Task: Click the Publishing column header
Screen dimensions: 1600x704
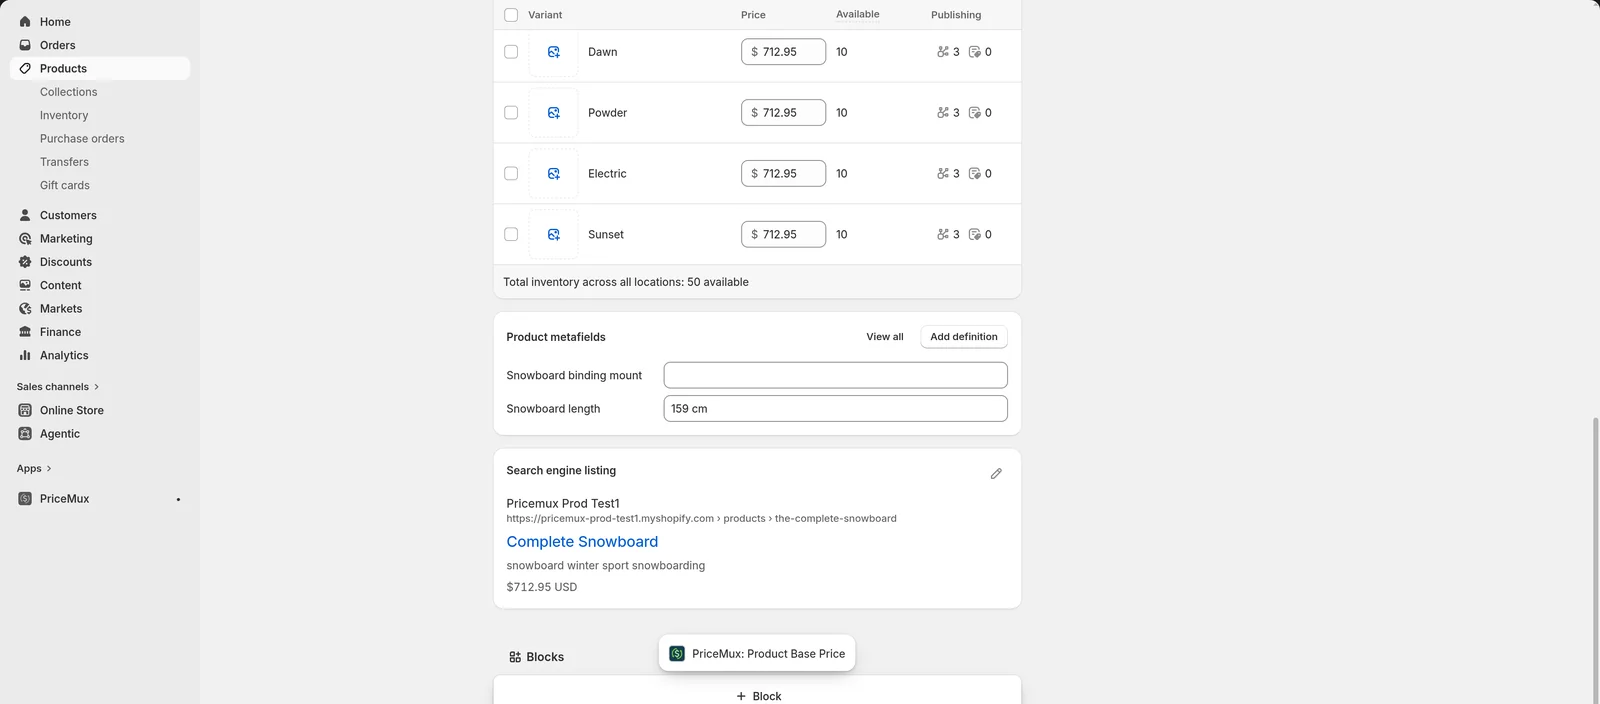Action: 956,15
